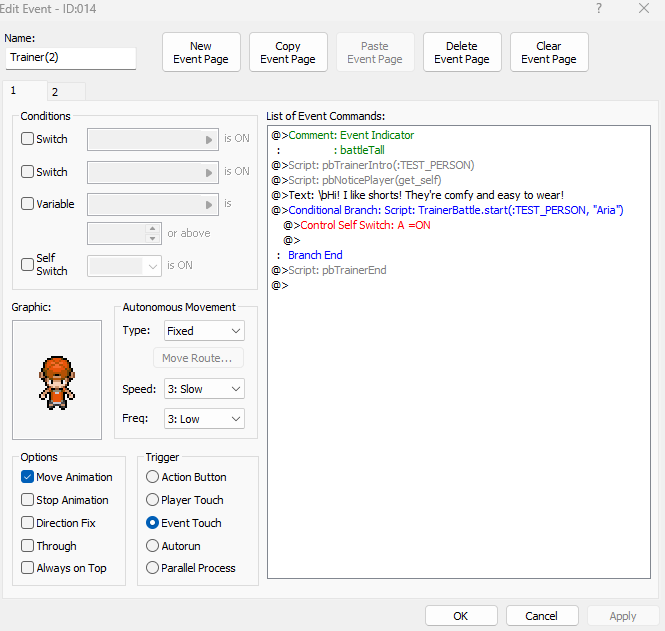The image size is (665, 631).
Task: Toggle the Variable condition checkbox
Action: pos(28,204)
